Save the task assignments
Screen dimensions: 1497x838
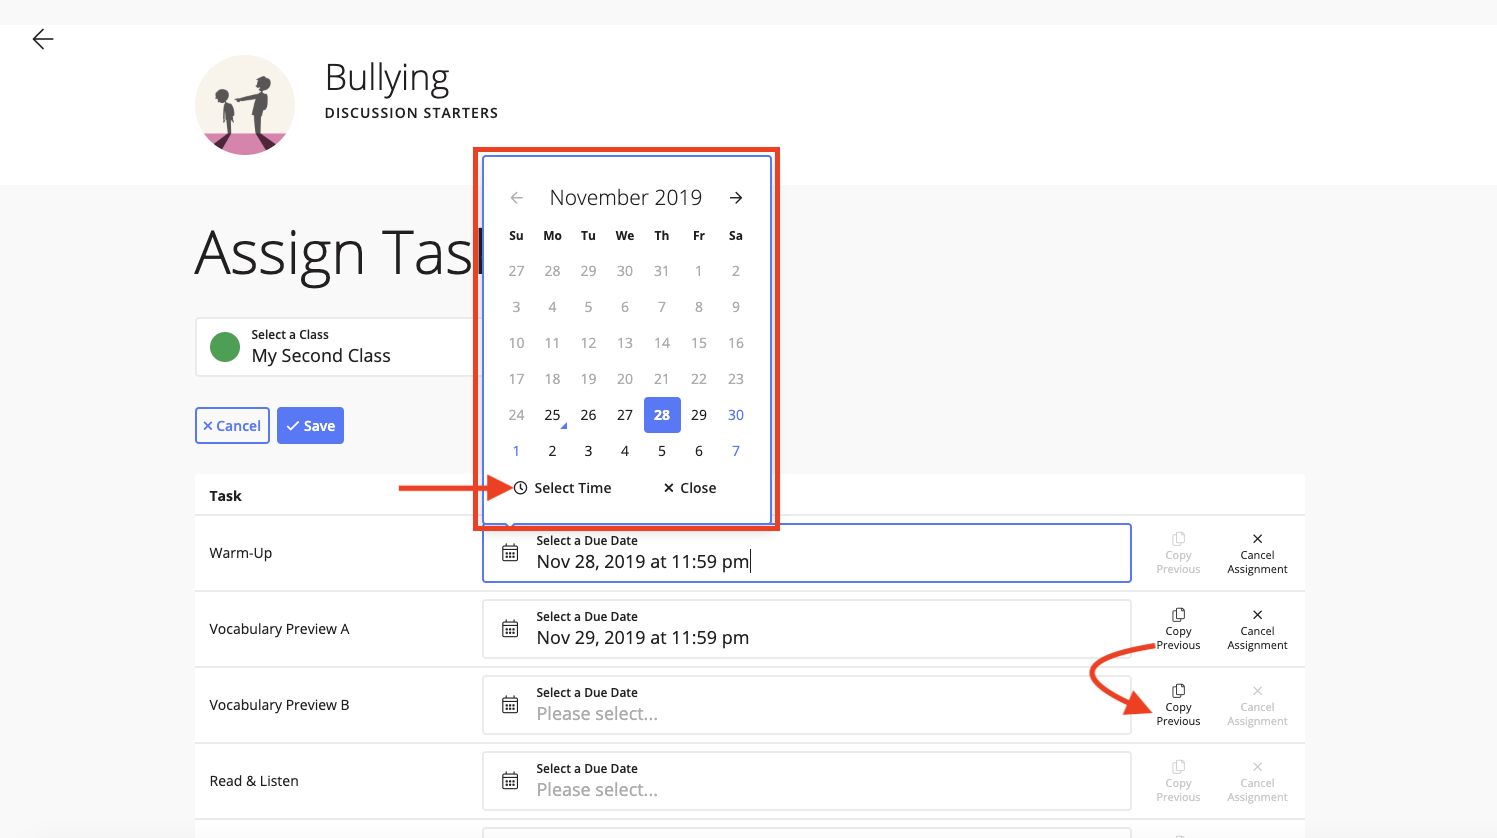coord(310,426)
